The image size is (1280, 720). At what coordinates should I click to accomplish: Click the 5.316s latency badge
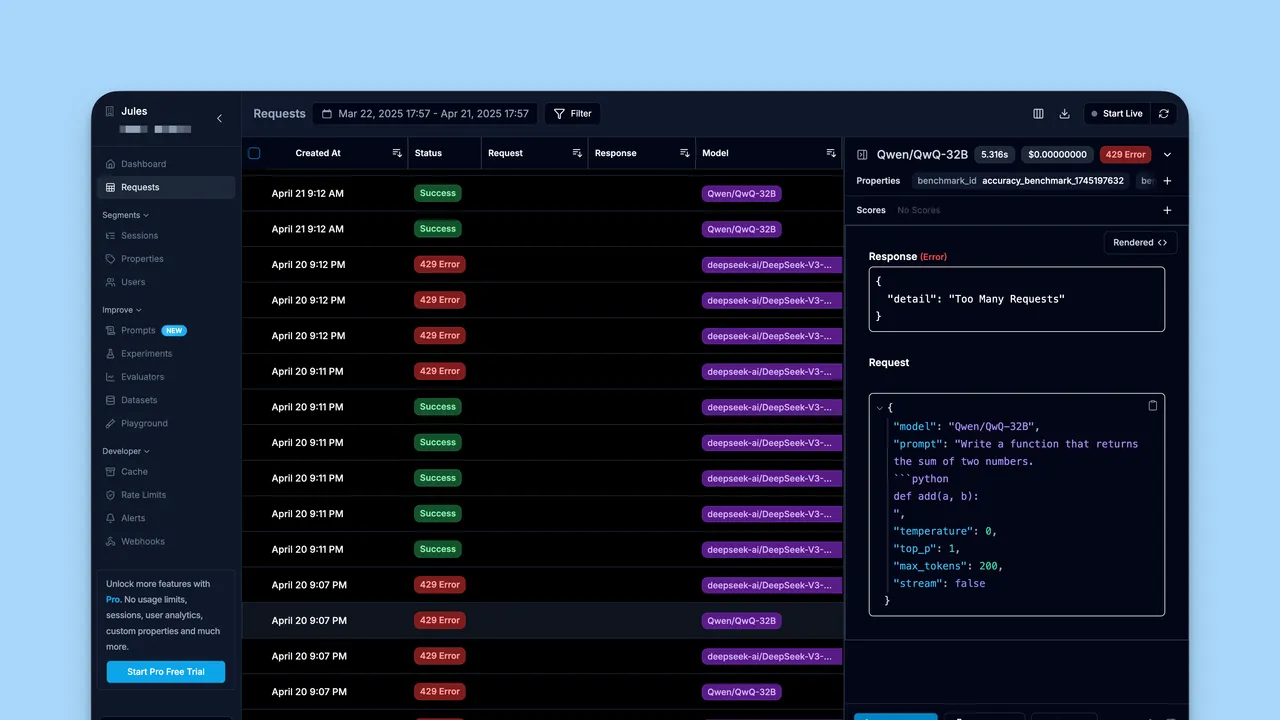(x=994, y=155)
